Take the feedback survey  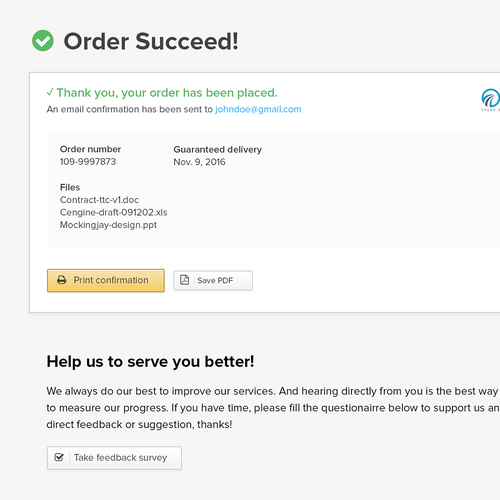pos(114,458)
